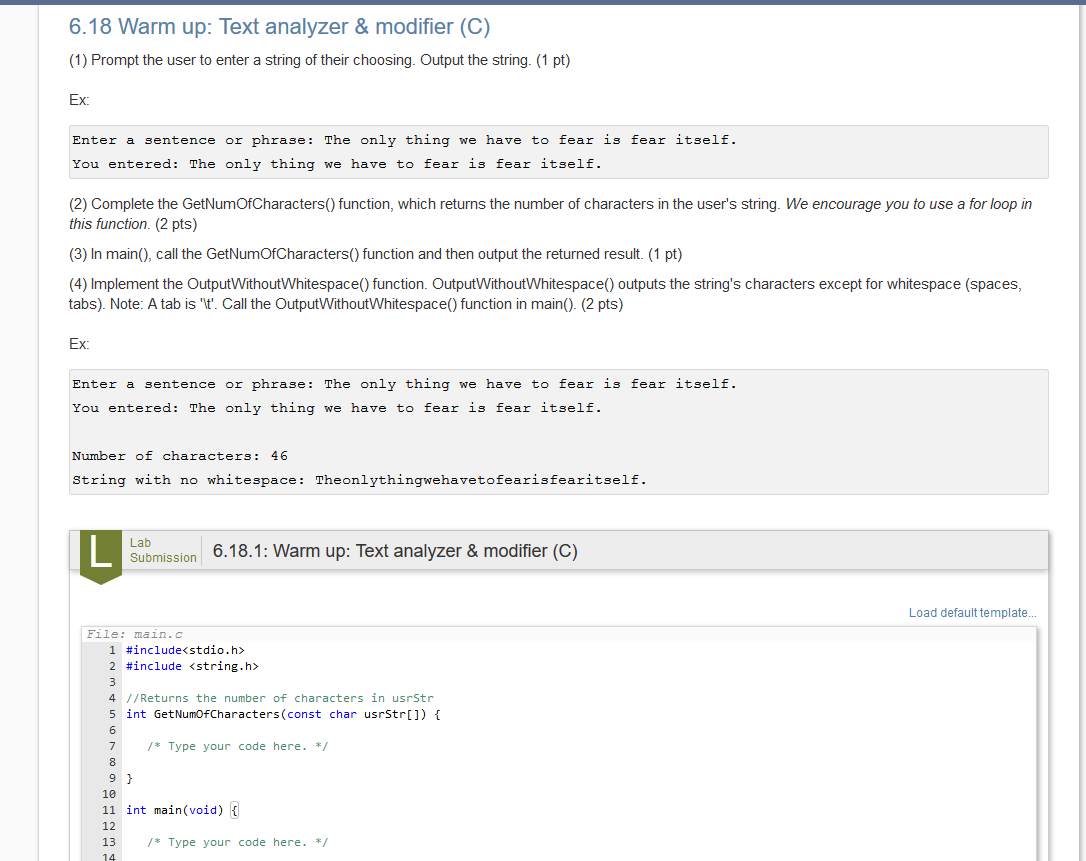The height and width of the screenshot is (861, 1086).
Task: Place cursor on #include <string.h> line
Action: tap(192, 666)
